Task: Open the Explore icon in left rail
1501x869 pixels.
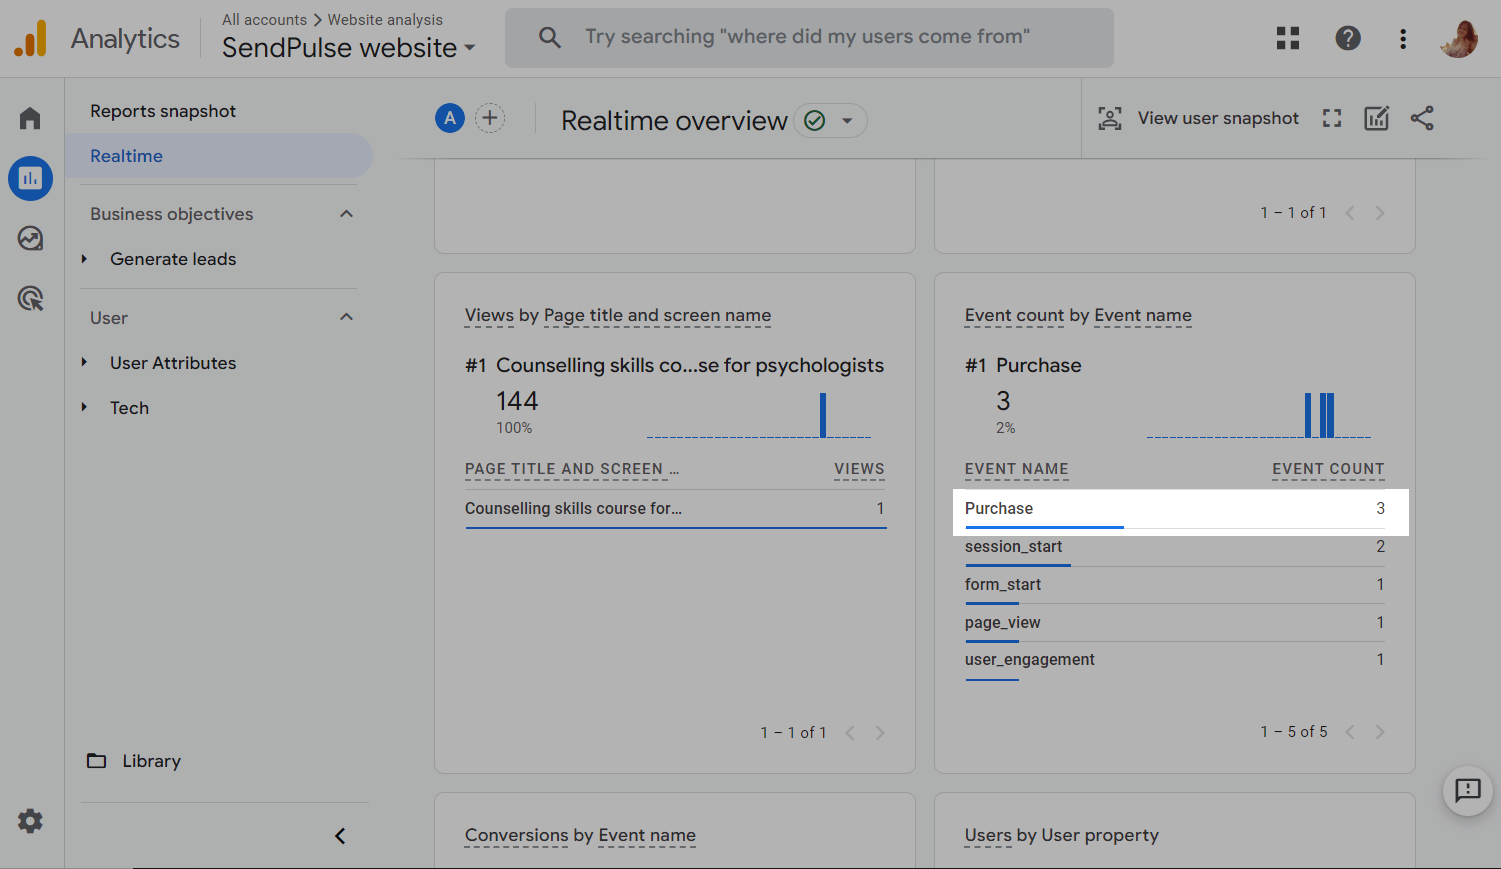Action: [x=30, y=238]
